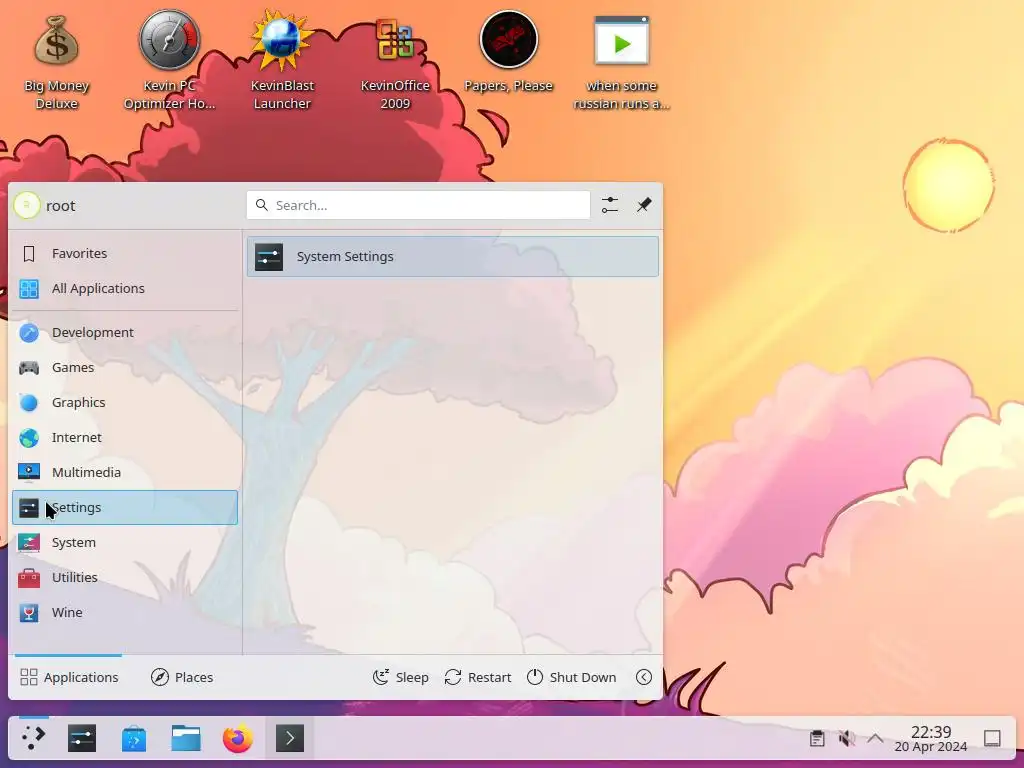
Task: Click the Restart button
Action: click(477, 677)
